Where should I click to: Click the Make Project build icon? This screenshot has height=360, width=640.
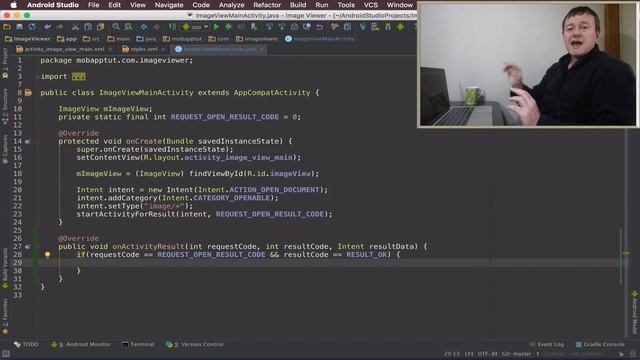pyautogui.click(x=172, y=27)
